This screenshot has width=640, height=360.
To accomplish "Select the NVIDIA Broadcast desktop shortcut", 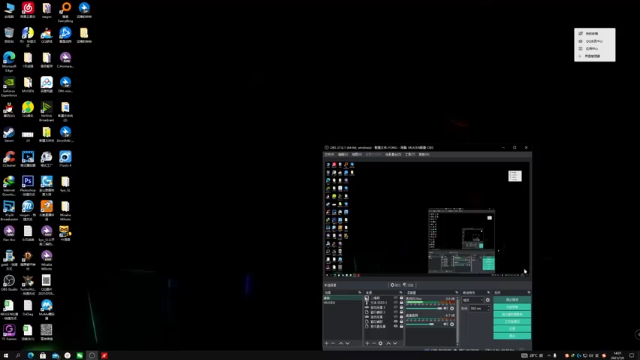I will click(x=47, y=111).
